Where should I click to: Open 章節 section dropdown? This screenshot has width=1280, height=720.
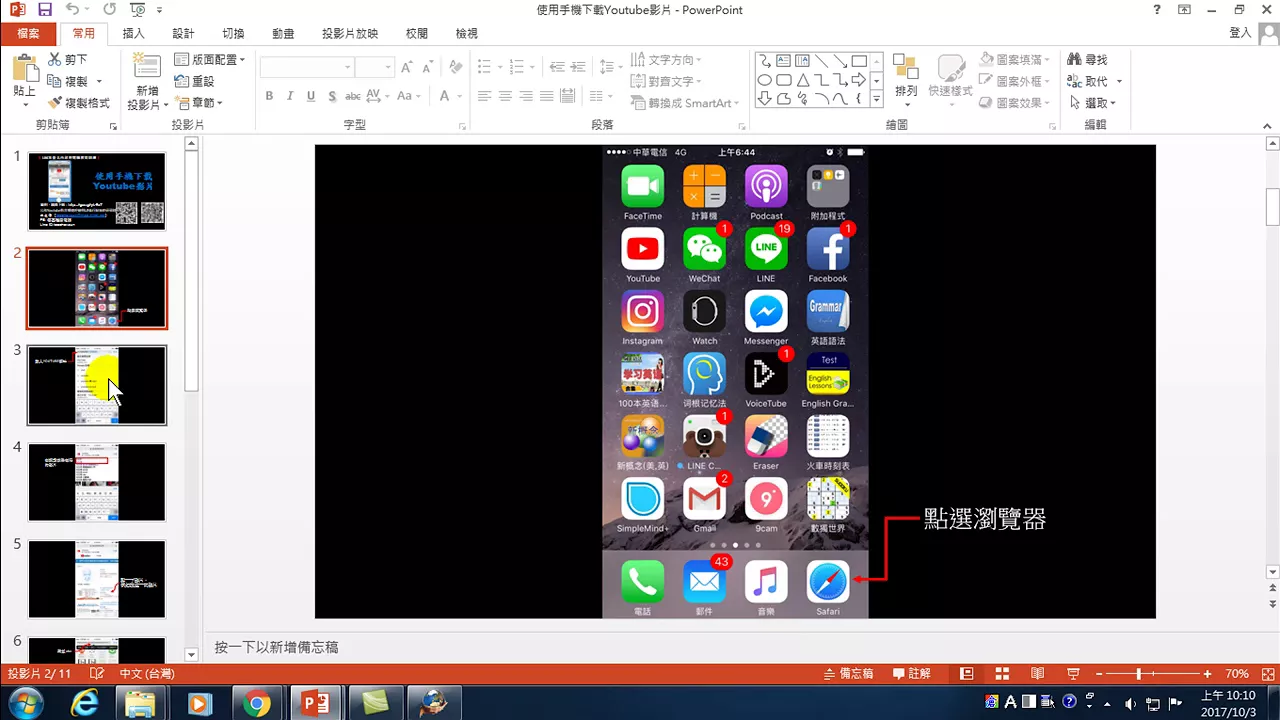(x=199, y=103)
